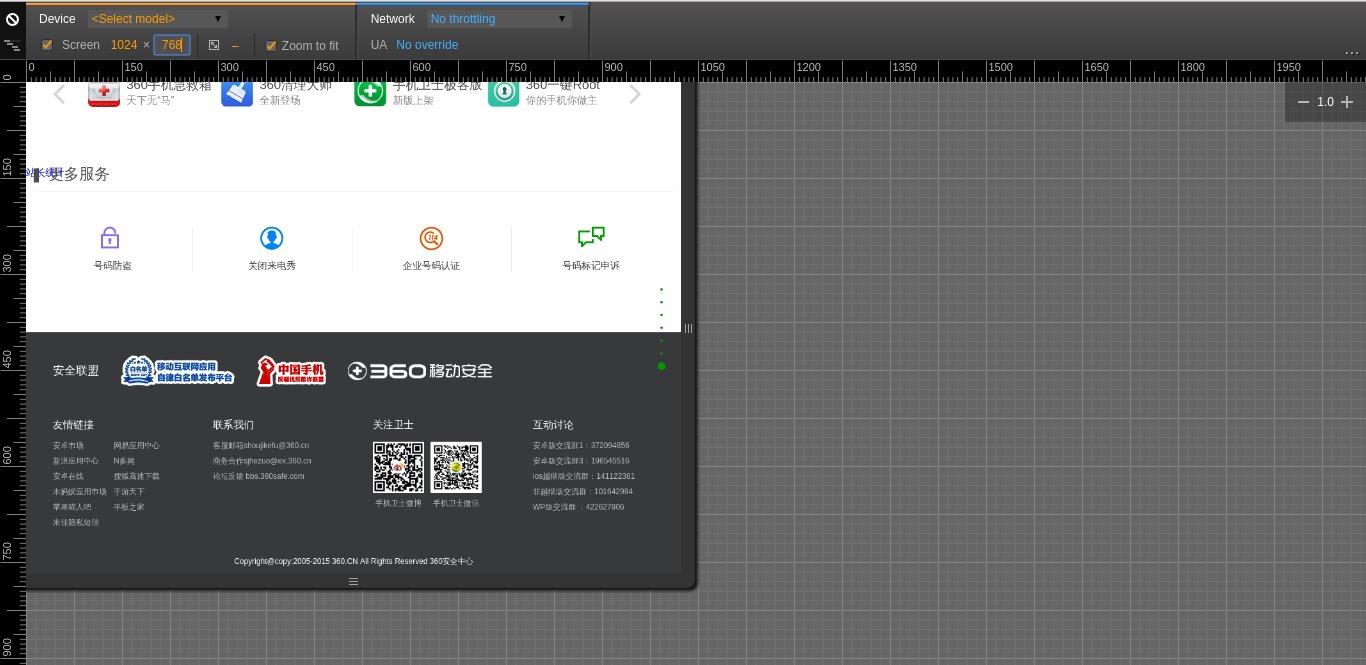
Task: Click the customer service email shoujikefu@360.cn
Action: click(x=276, y=446)
